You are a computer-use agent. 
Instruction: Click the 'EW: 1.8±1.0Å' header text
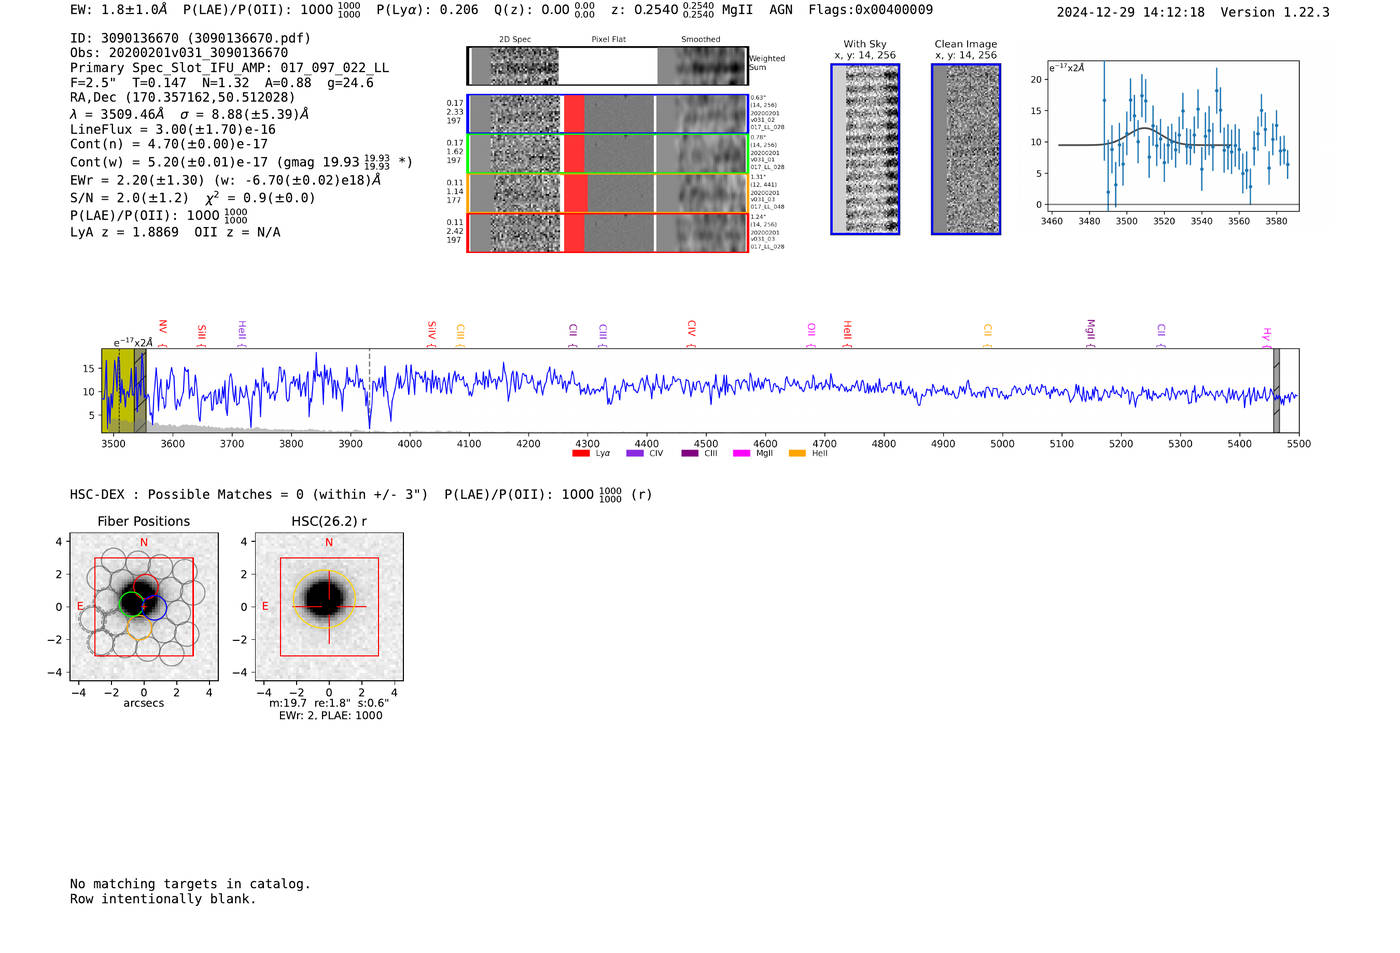coord(118,10)
